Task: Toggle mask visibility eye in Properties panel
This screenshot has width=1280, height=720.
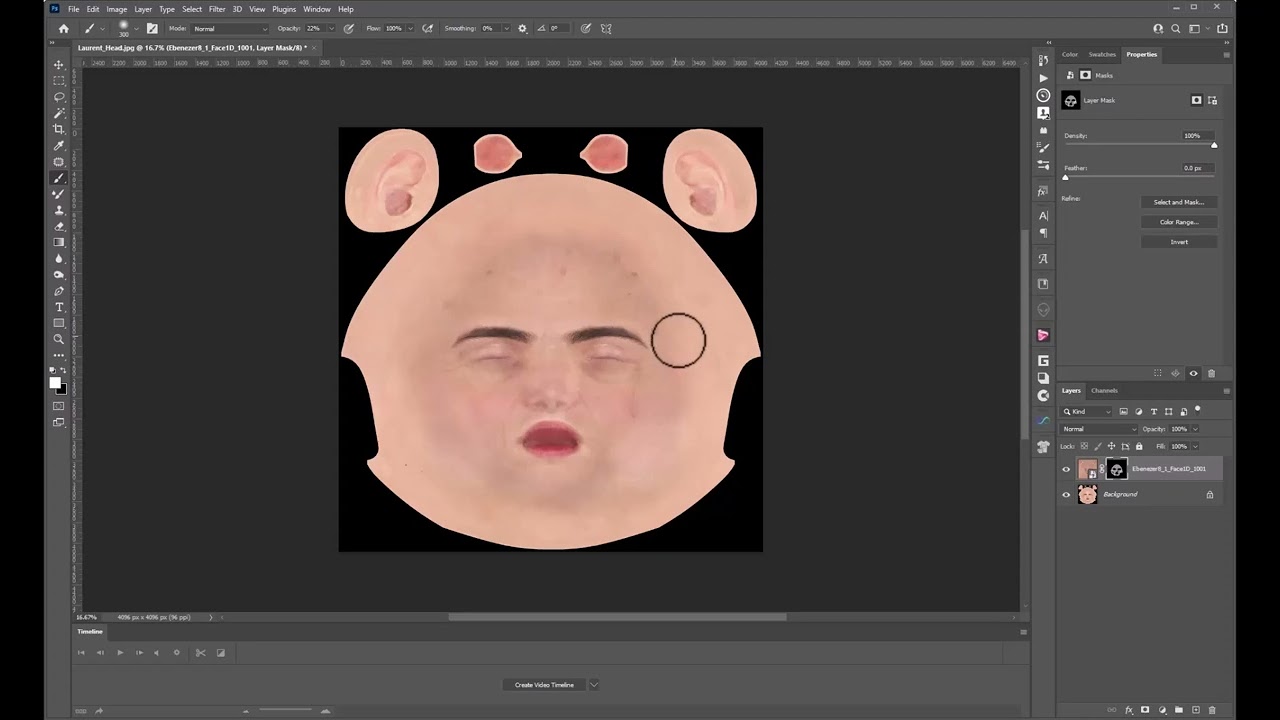Action: point(1193,373)
